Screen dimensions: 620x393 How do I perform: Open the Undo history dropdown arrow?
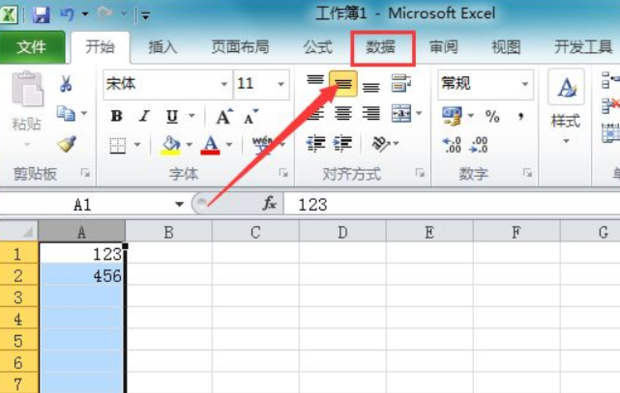pyautogui.click(x=85, y=15)
